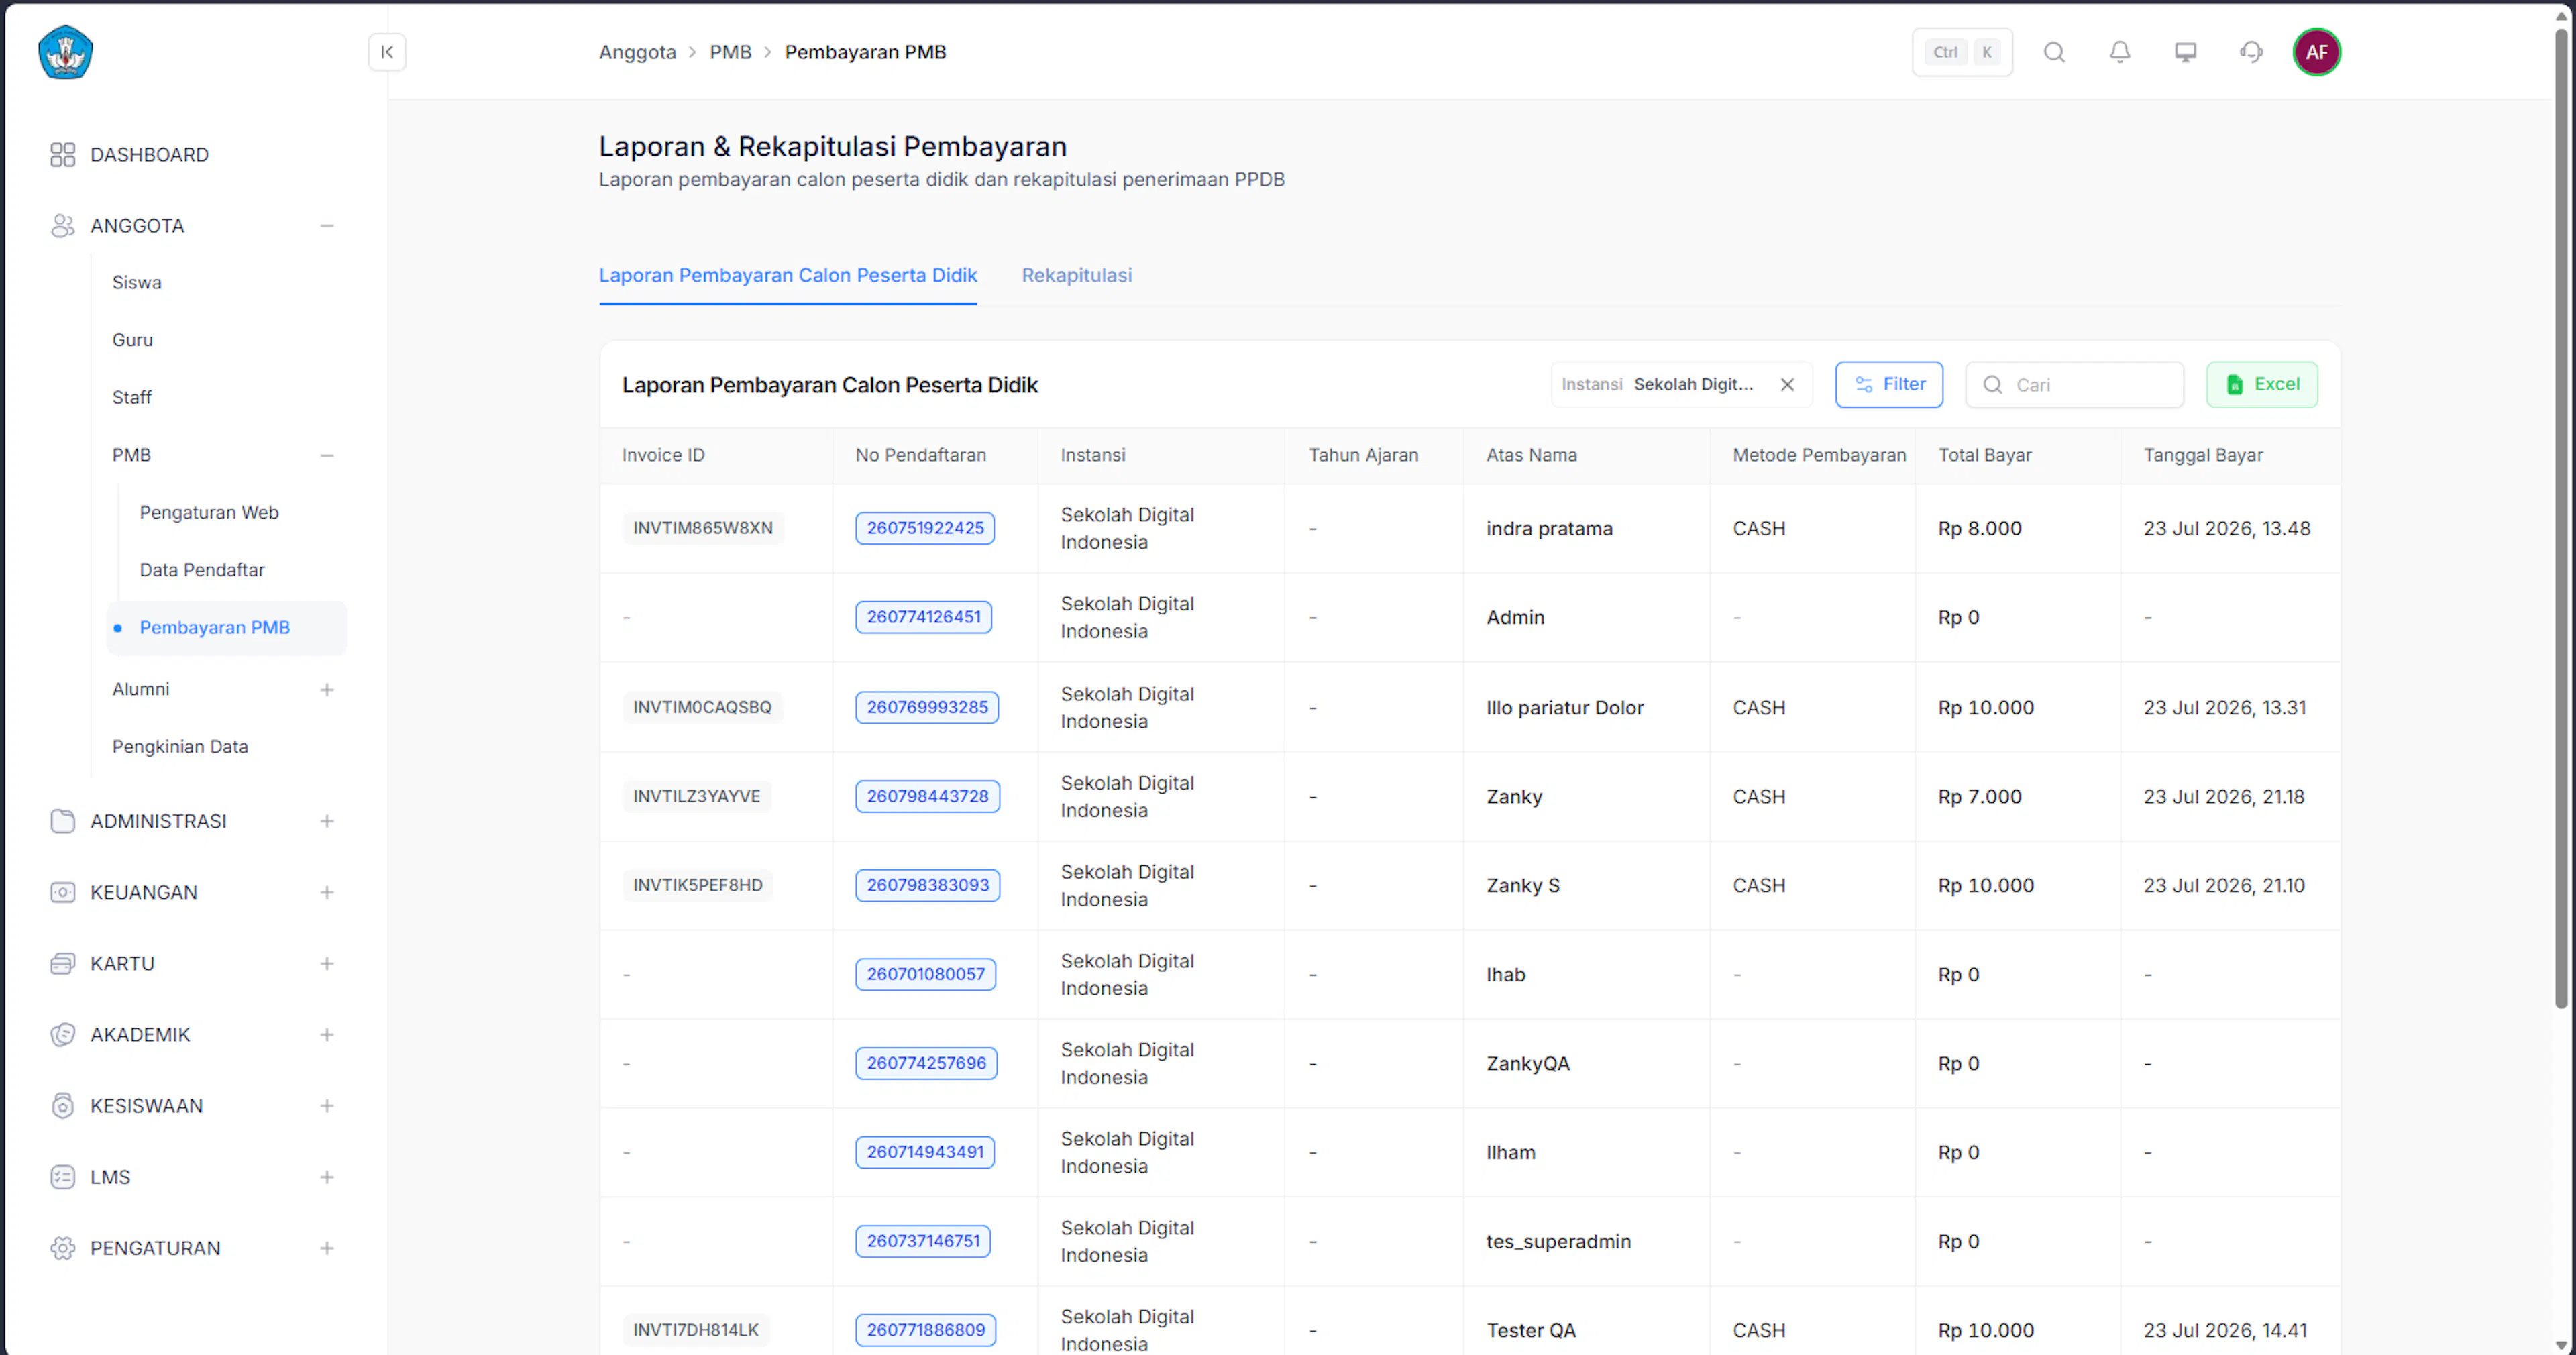The height and width of the screenshot is (1355, 2576).
Task: Open the Siswa menu item
Action: [x=137, y=283]
